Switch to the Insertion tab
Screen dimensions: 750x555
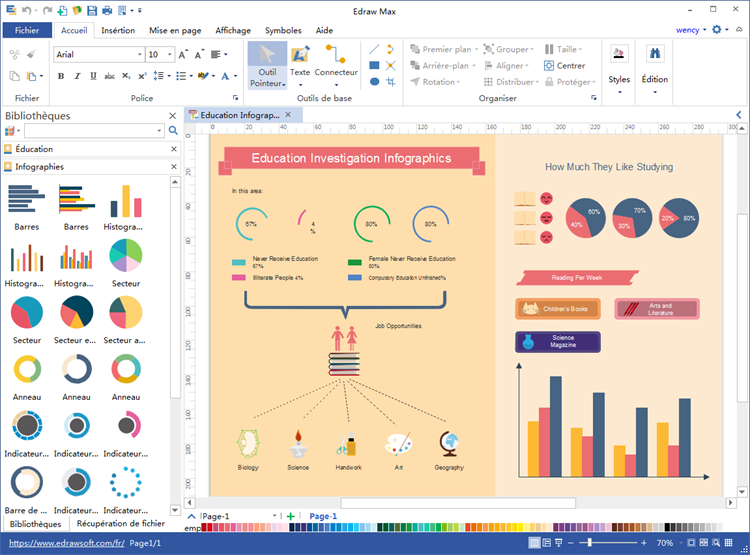[x=118, y=30]
